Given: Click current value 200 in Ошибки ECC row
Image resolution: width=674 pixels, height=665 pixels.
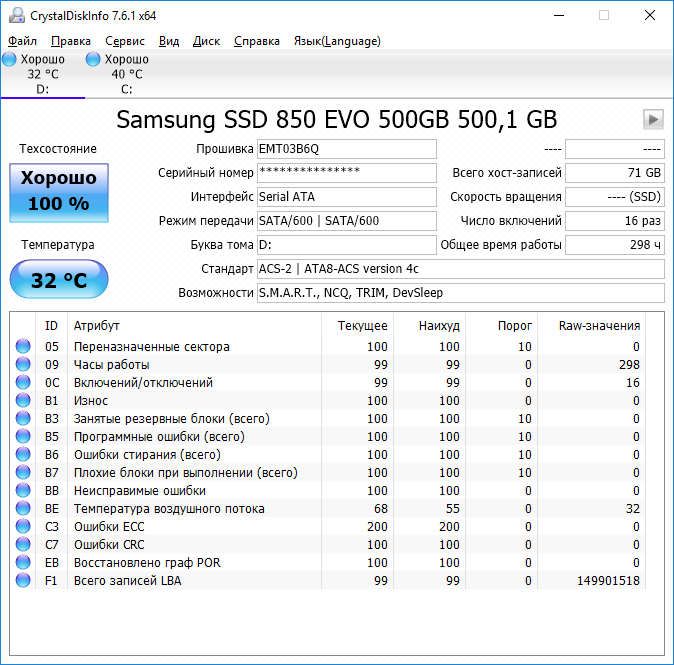Looking at the screenshot, I should tap(377, 527).
